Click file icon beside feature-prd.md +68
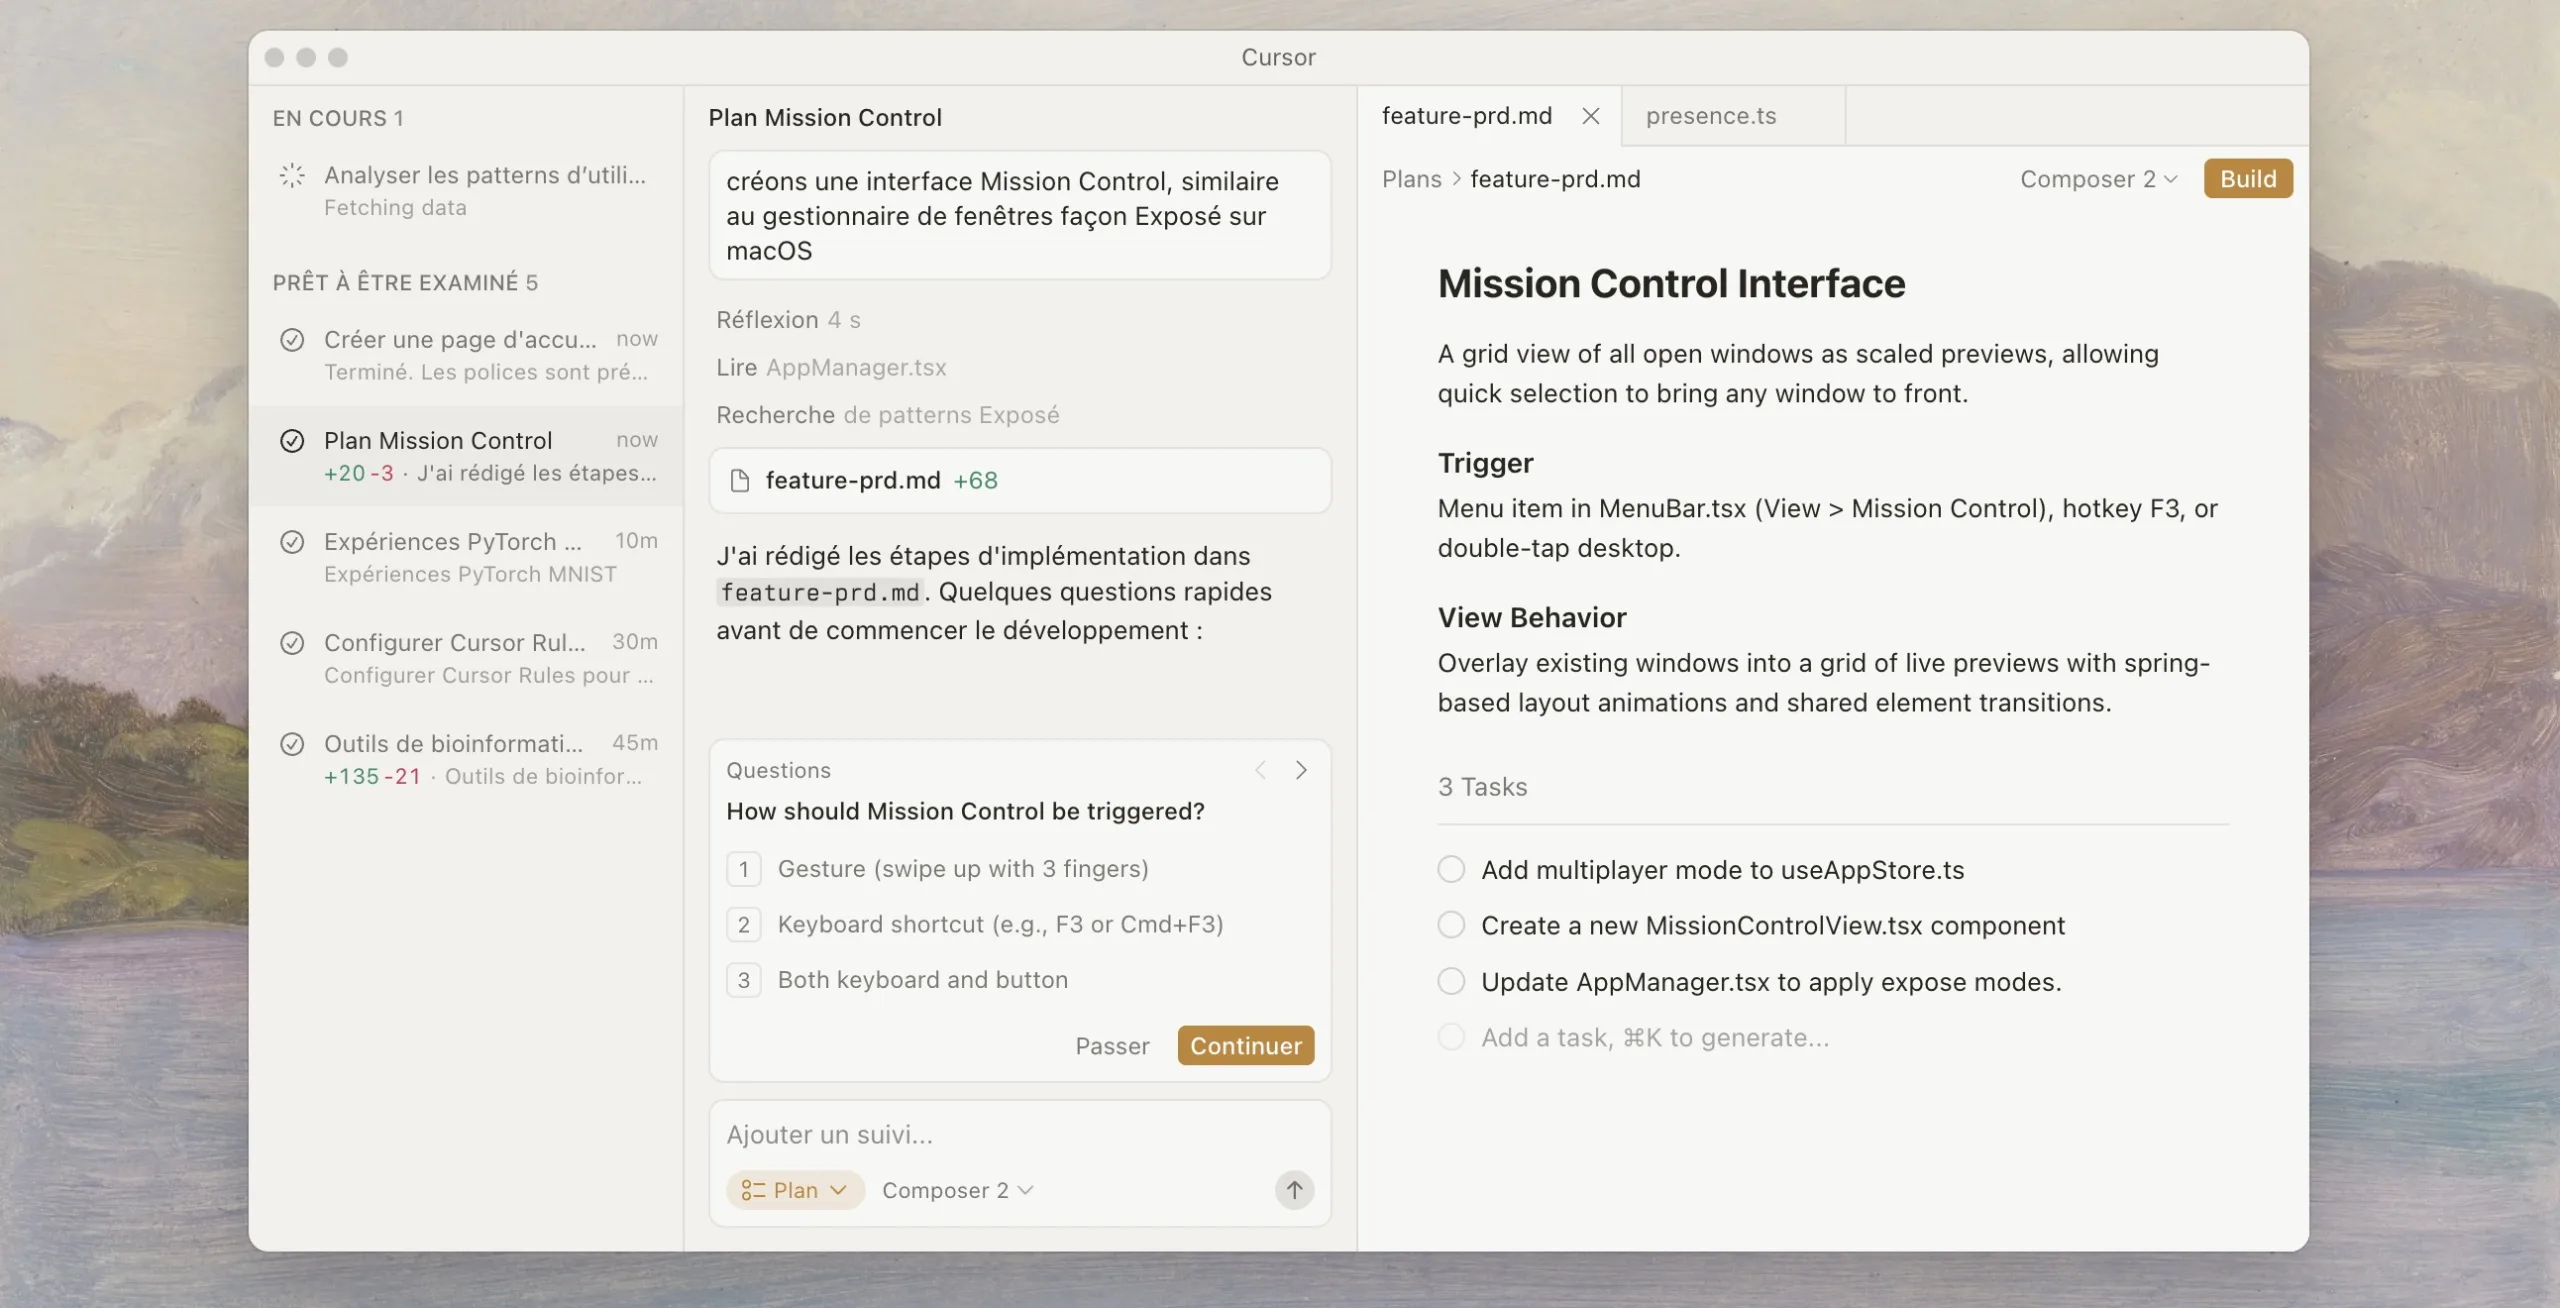The image size is (2560, 1308). coord(740,481)
